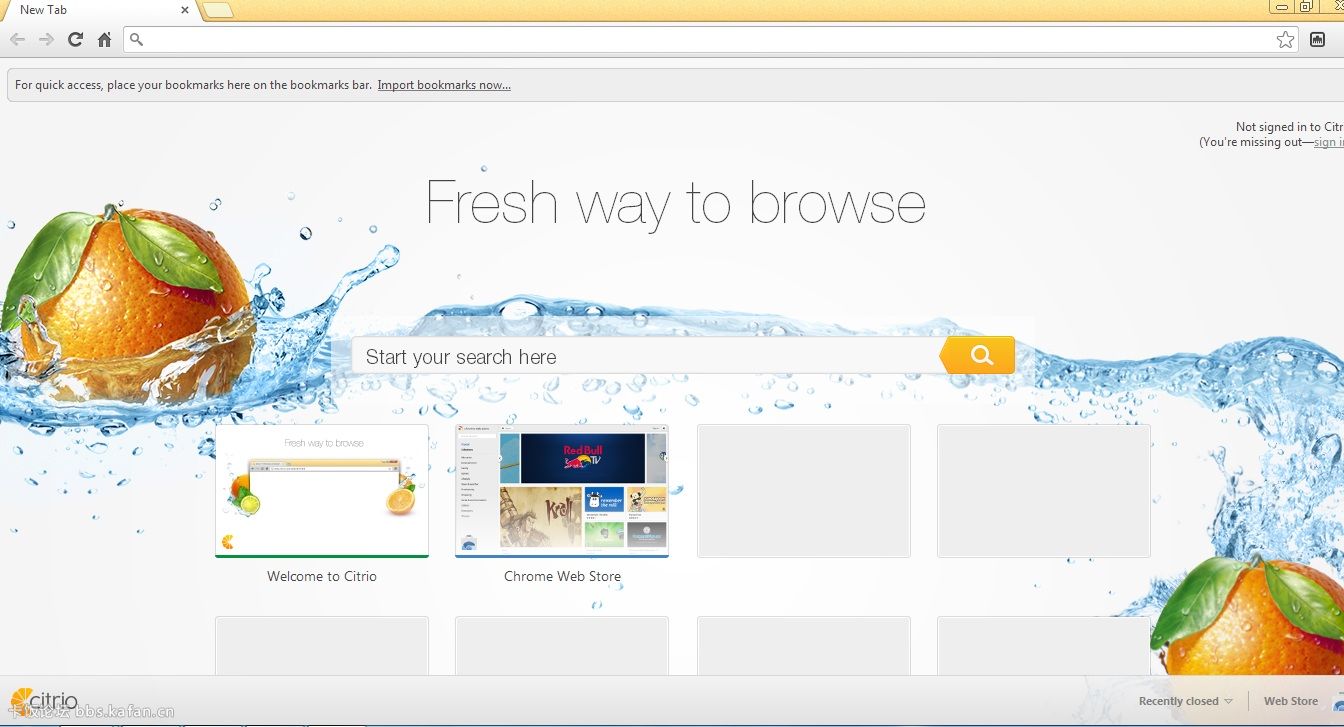1344x727 pixels.
Task: Bookmark this page with the star icon
Action: 1285,40
